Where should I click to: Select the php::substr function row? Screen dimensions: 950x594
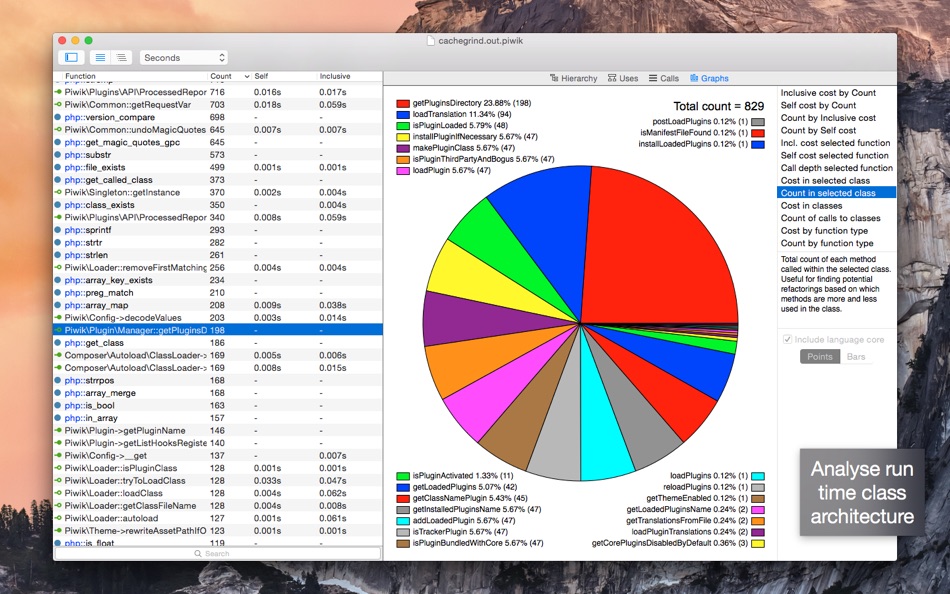coord(218,155)
